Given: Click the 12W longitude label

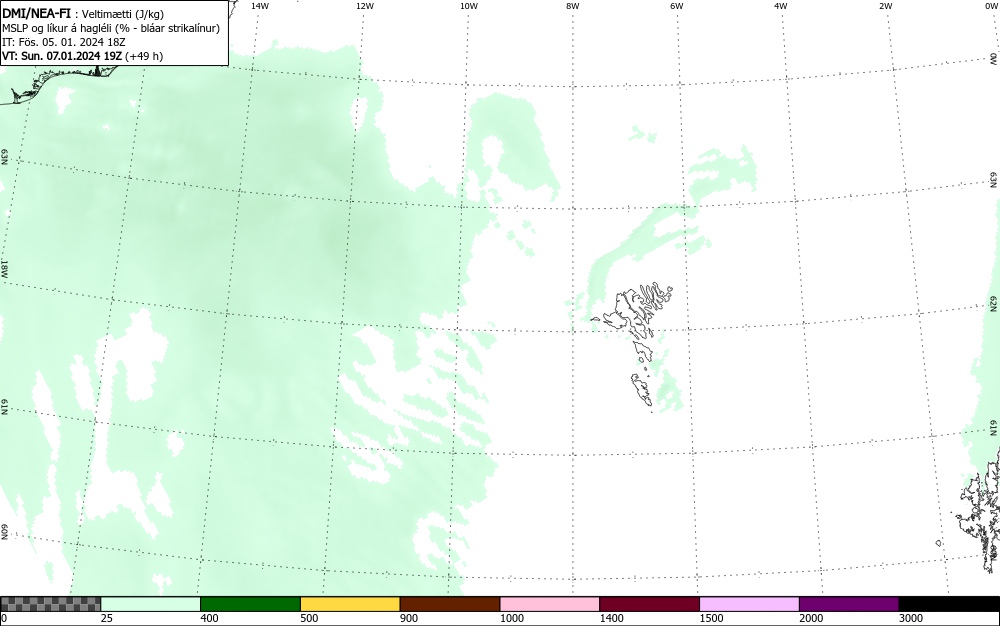Looking at the screenshot, I should pos(365,6).
